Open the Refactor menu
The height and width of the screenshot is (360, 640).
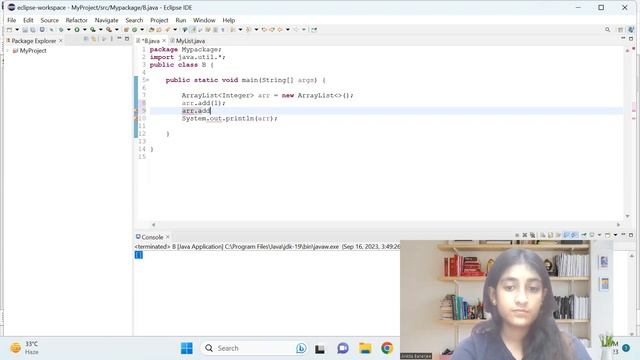tap(76, 20)
